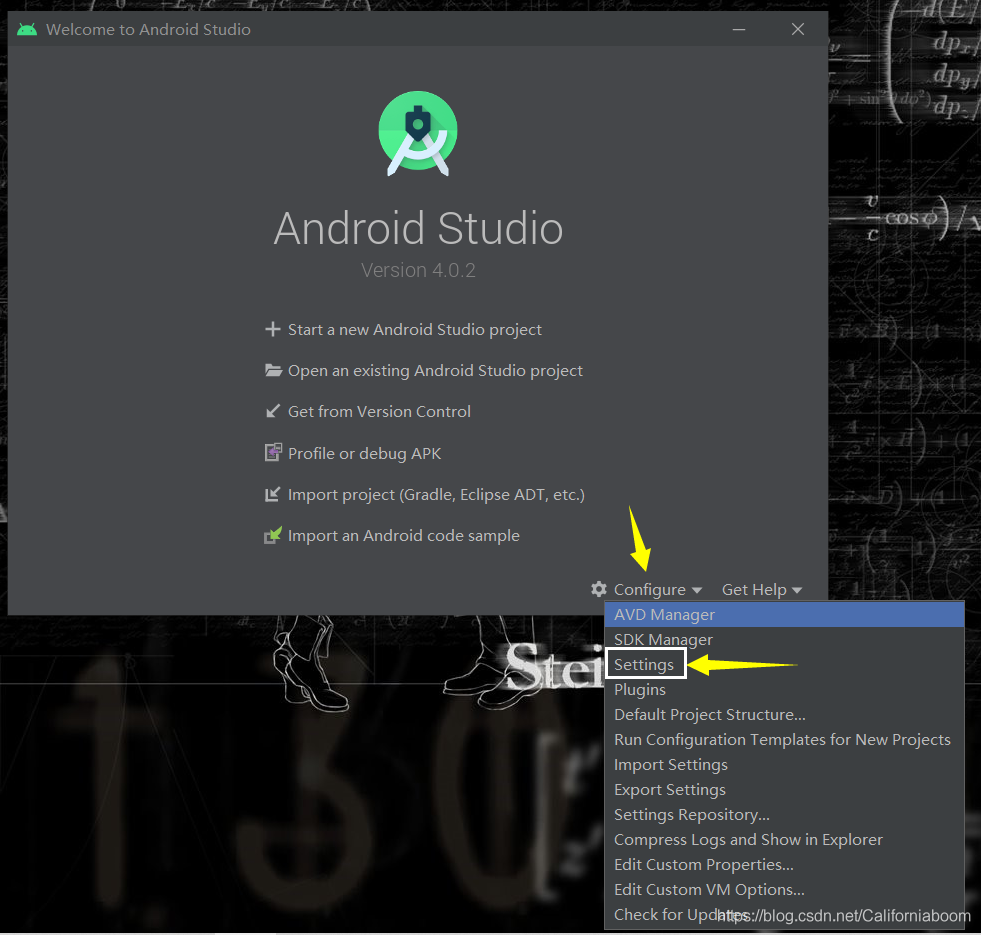This screenshot has width=981, height=935.
Task: Start a new Android Studio project
Action: (414, 329)
